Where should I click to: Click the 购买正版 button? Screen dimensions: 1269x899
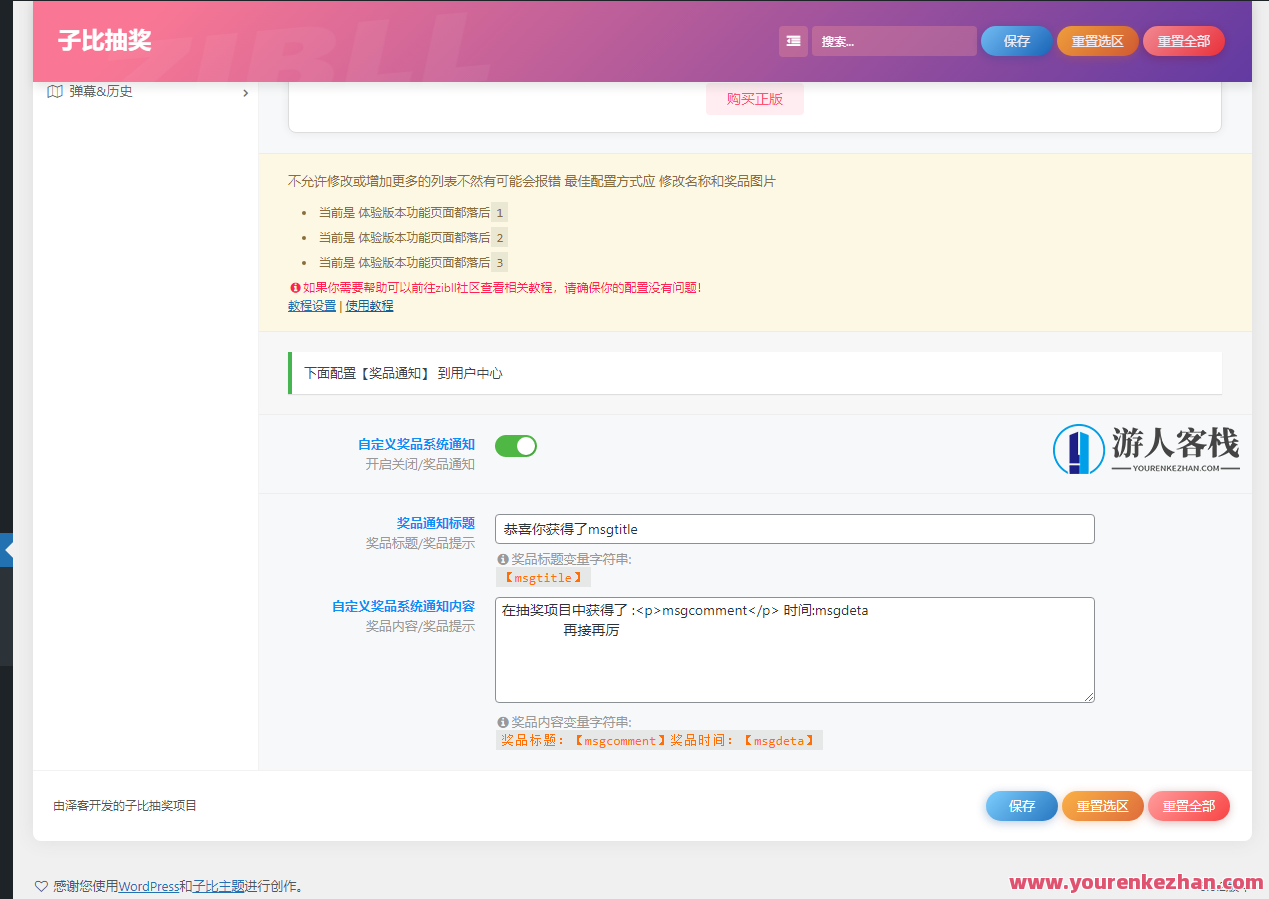[755, 99]
